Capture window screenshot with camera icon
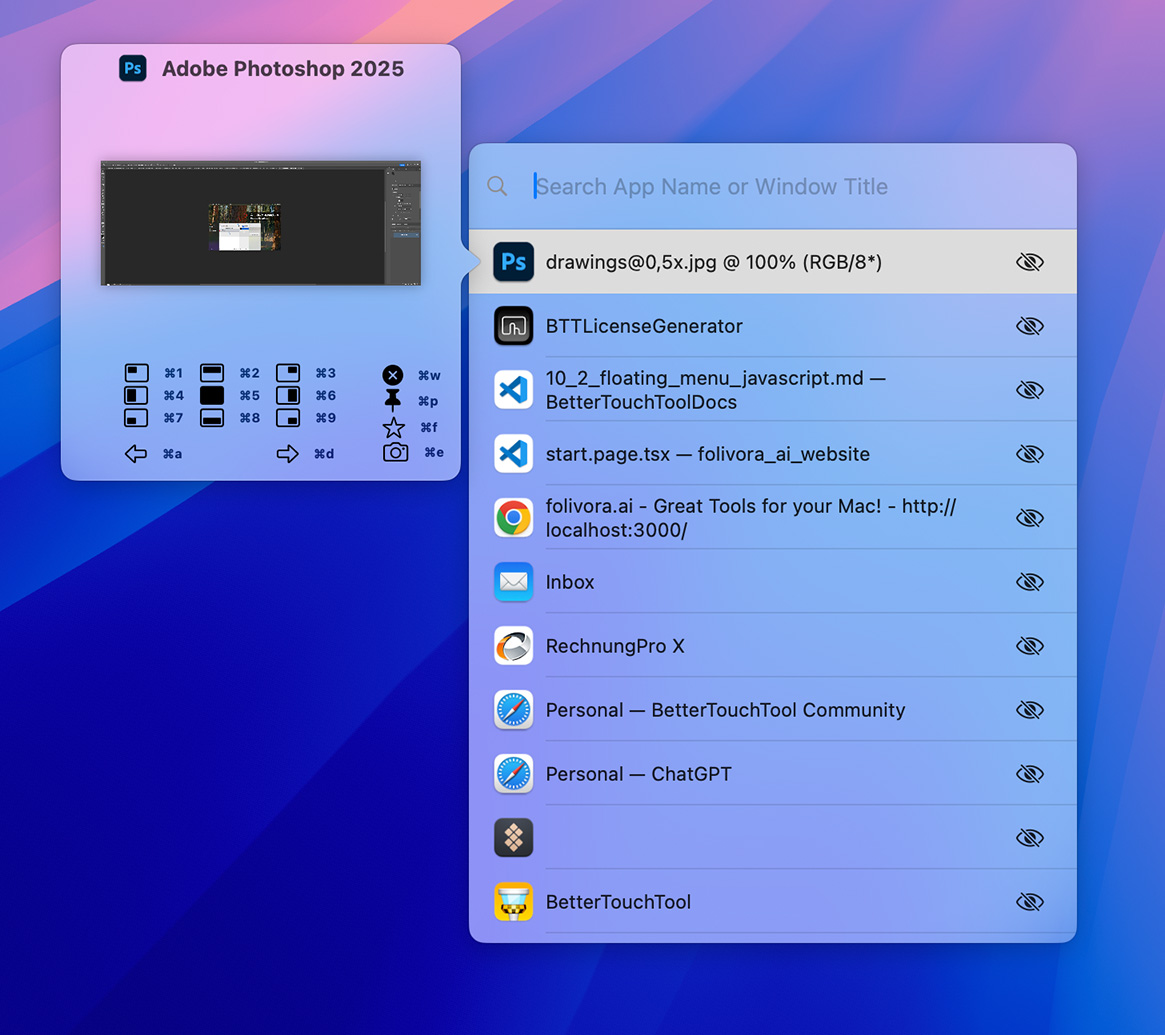Image resolution: width=1165 pixels, height=1035 pixels. (393, 452)
